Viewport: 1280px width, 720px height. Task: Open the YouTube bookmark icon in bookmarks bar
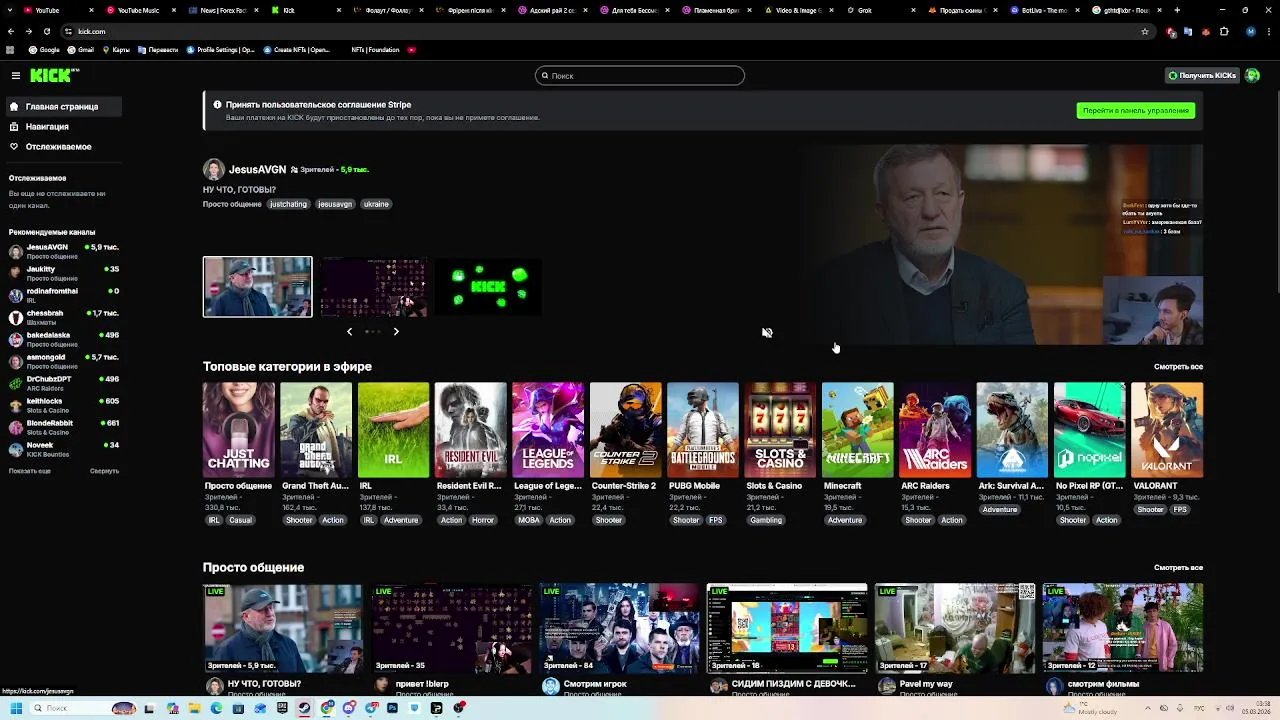(x=411, y=49)
